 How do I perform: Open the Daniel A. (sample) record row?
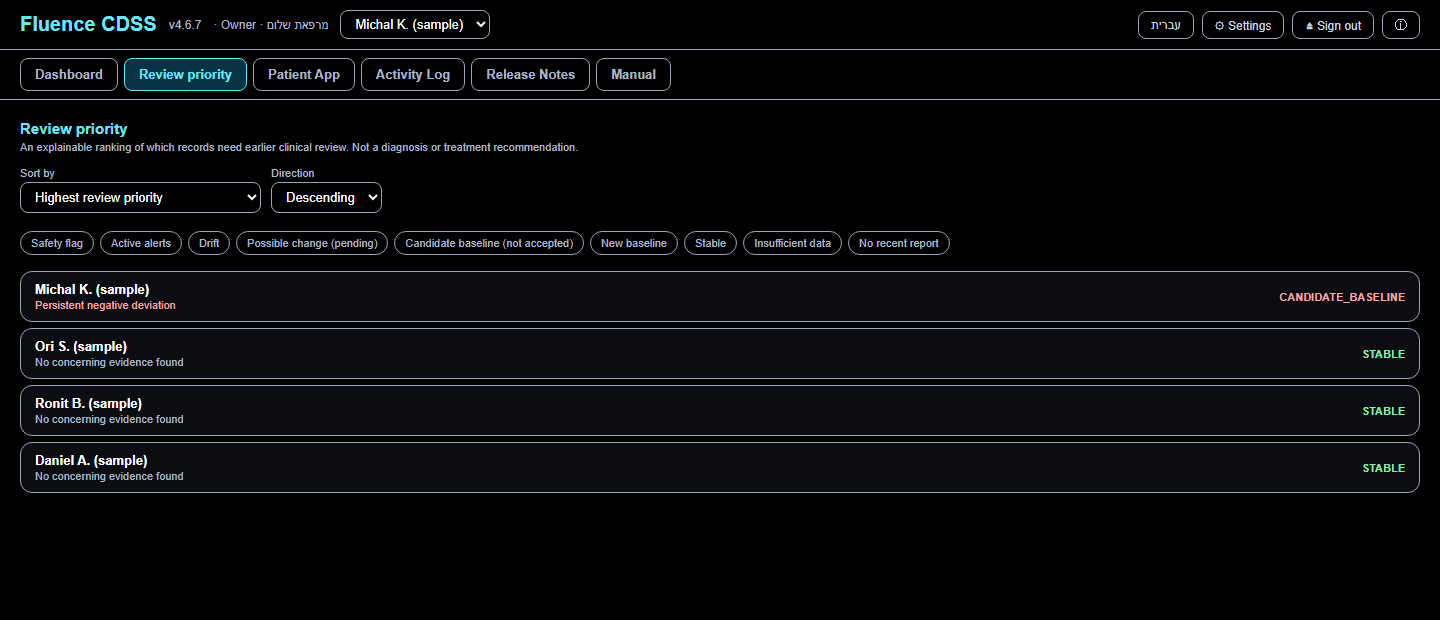click(x=720, y=468)
